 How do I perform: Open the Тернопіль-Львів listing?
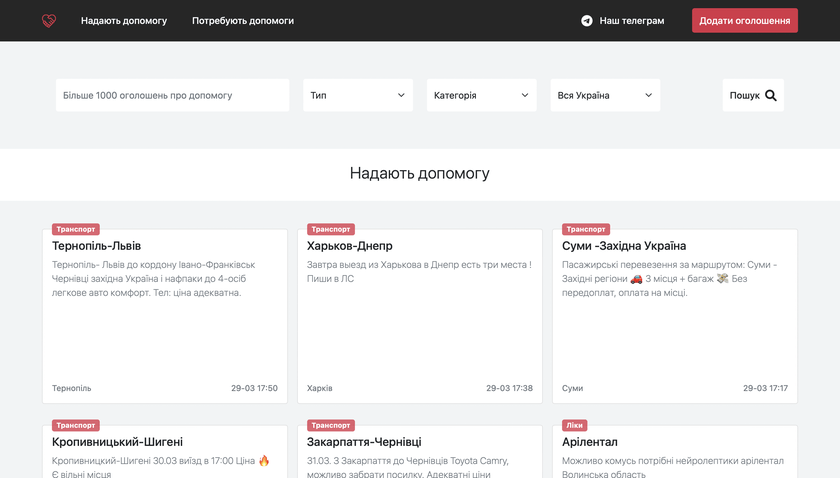pos(97,246)
